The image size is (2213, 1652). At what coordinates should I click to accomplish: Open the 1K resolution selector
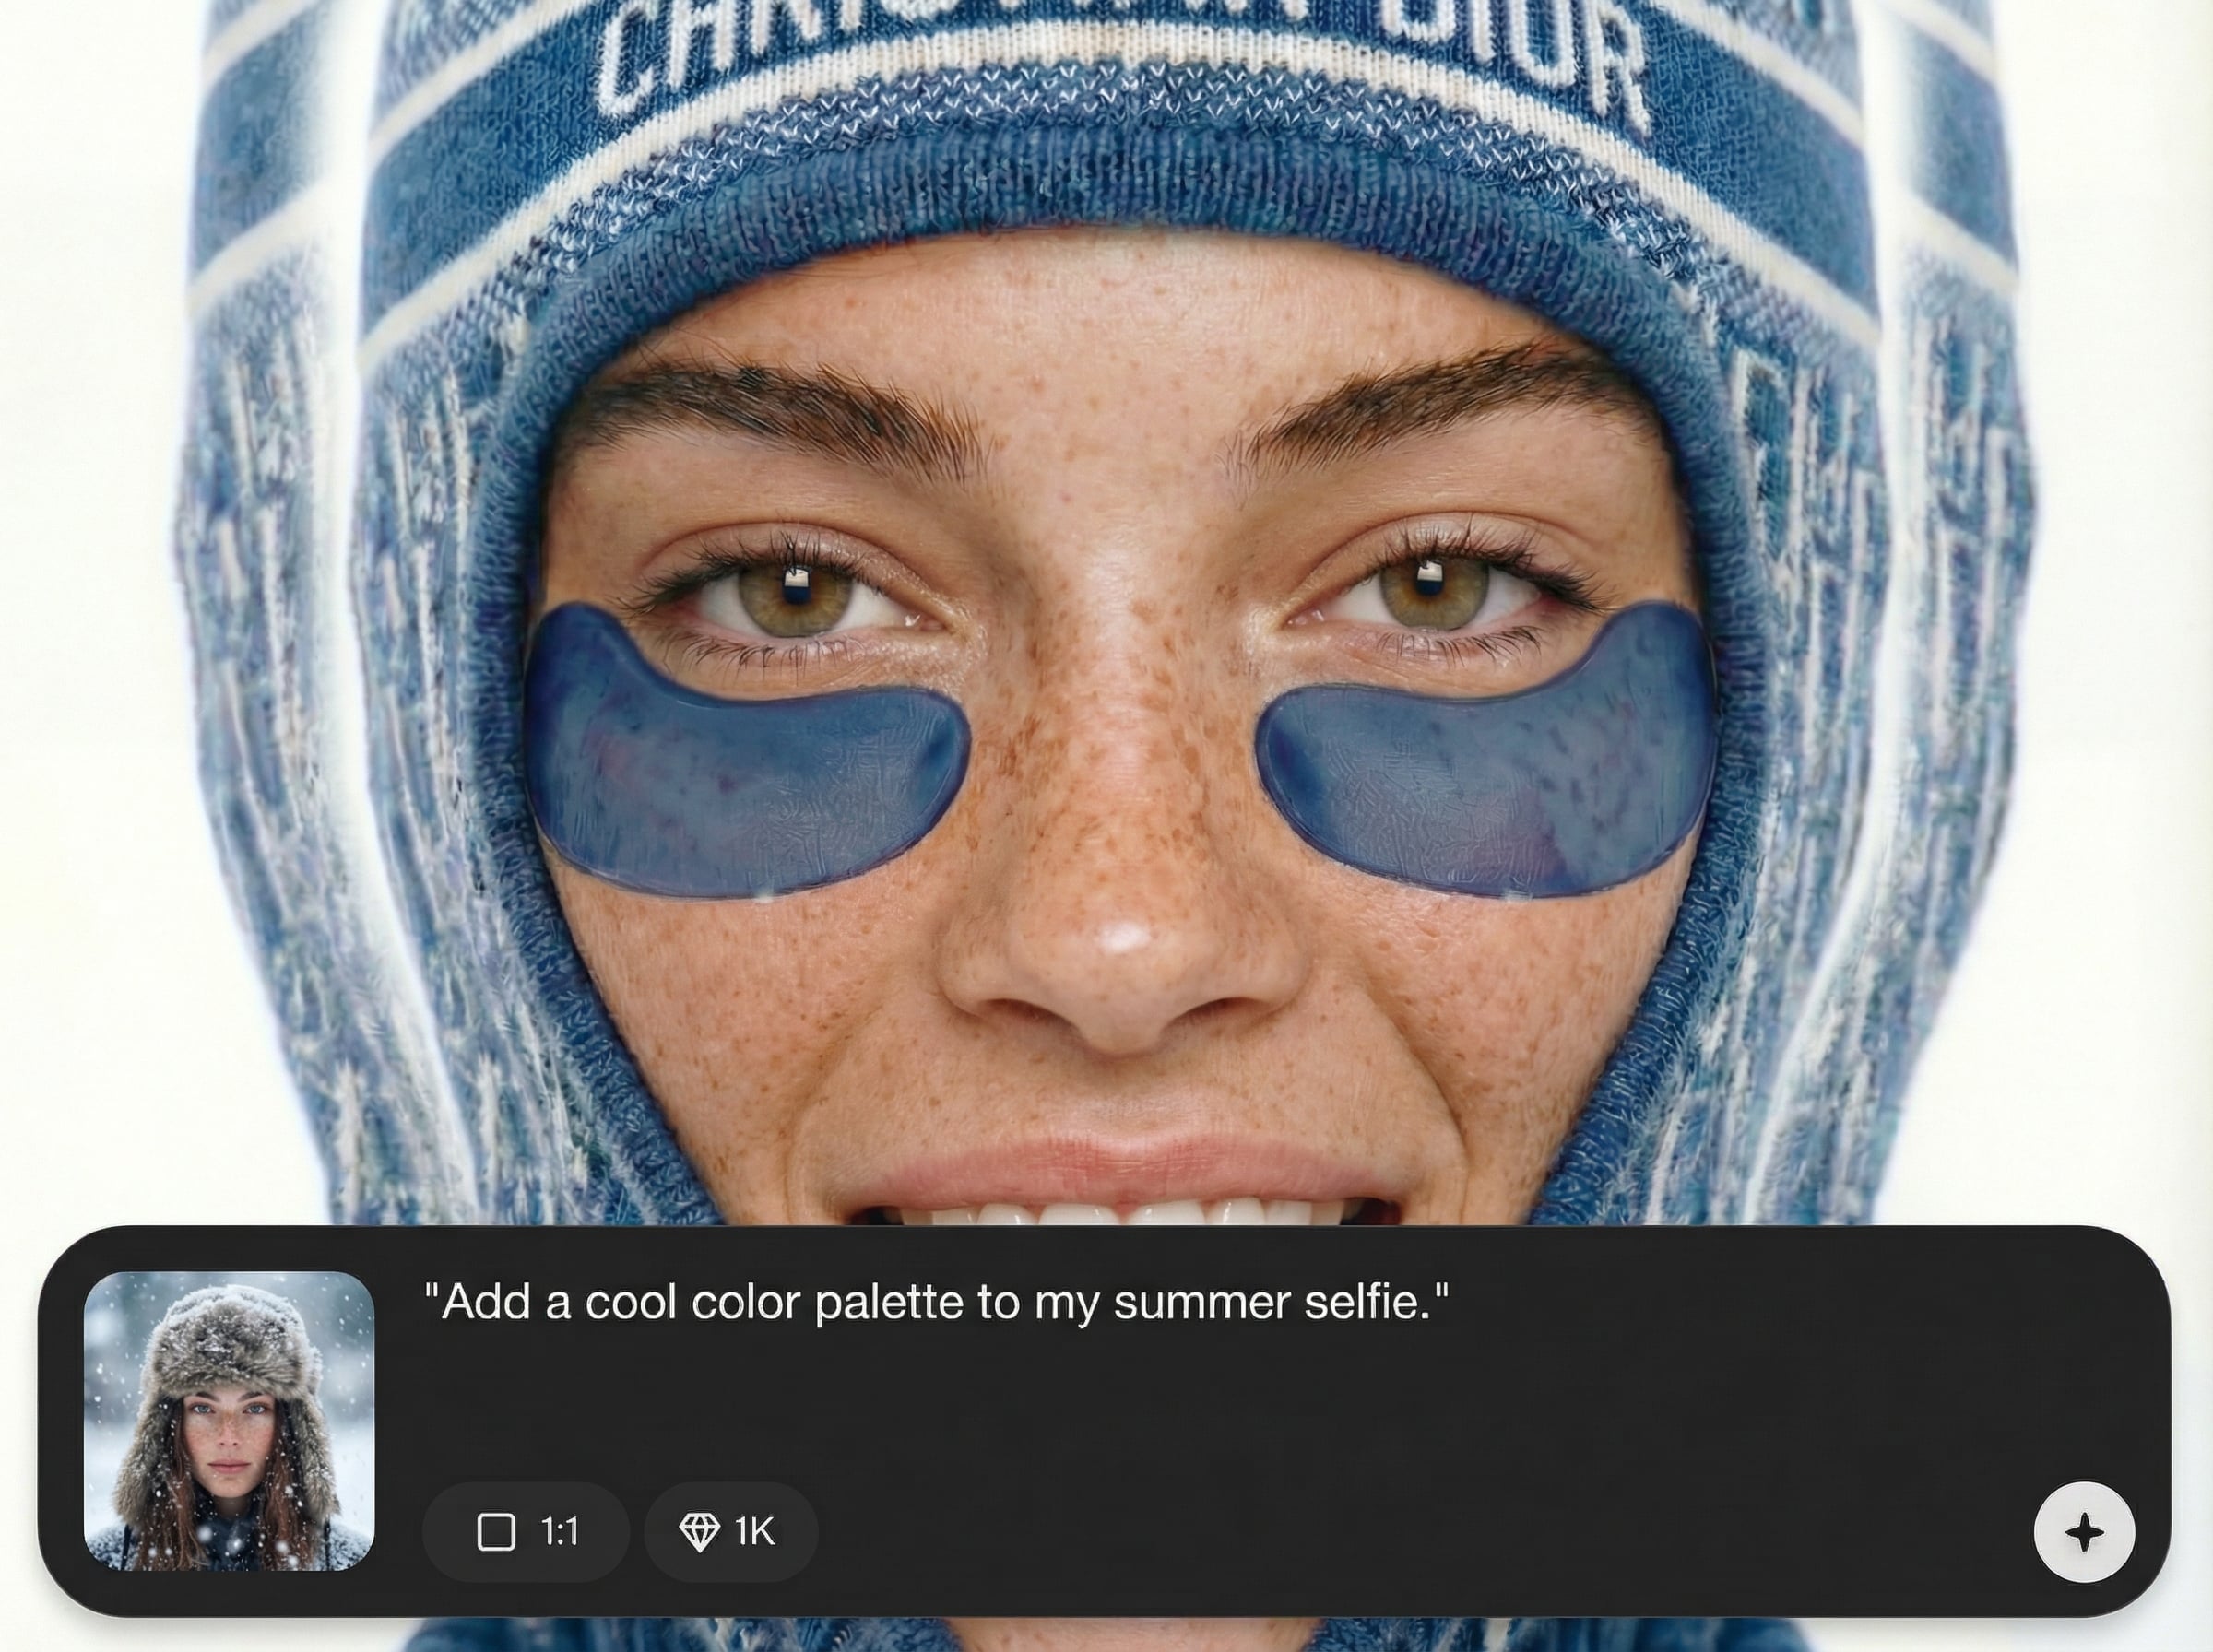click(x=731, y=1531)
